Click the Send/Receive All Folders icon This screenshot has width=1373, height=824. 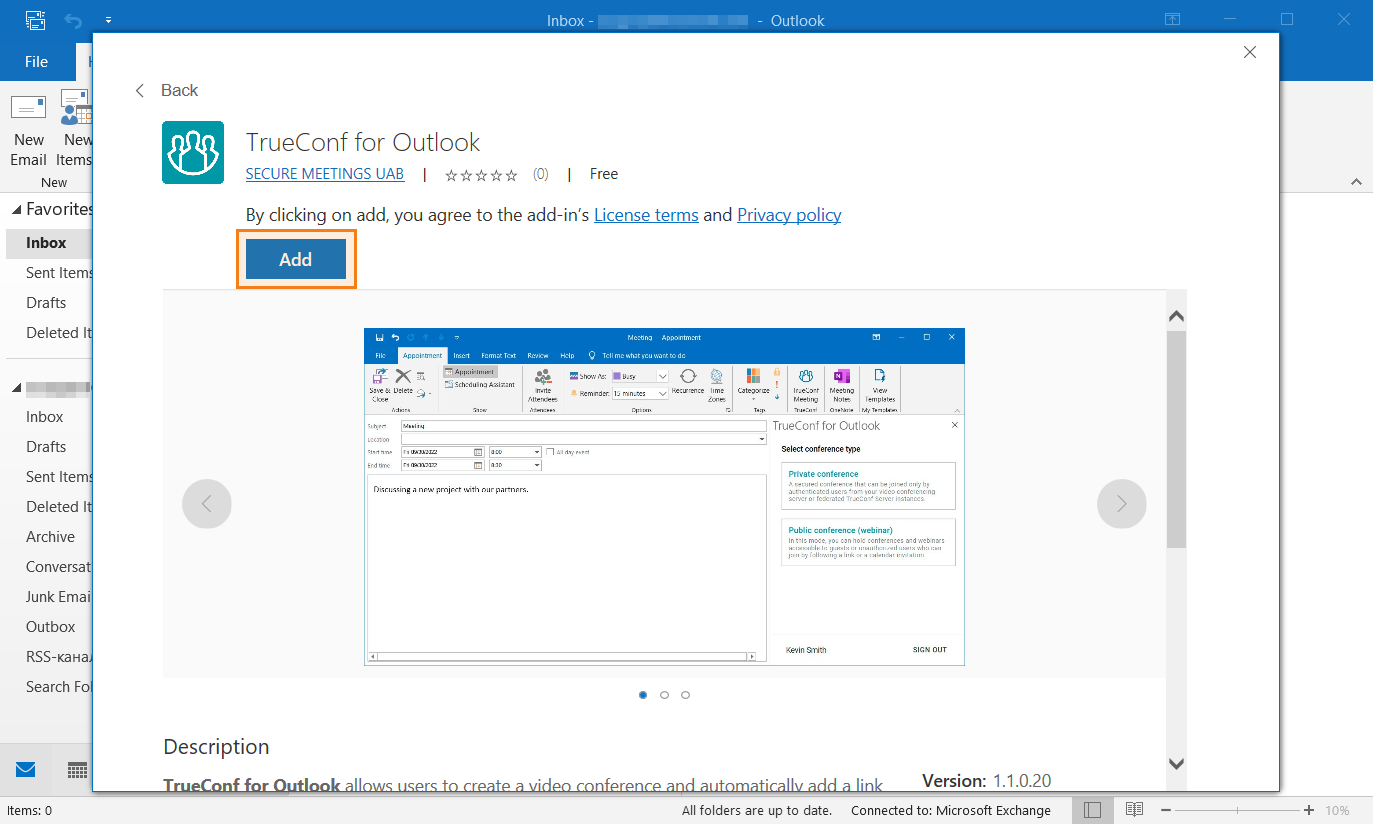tap(35, 20)
